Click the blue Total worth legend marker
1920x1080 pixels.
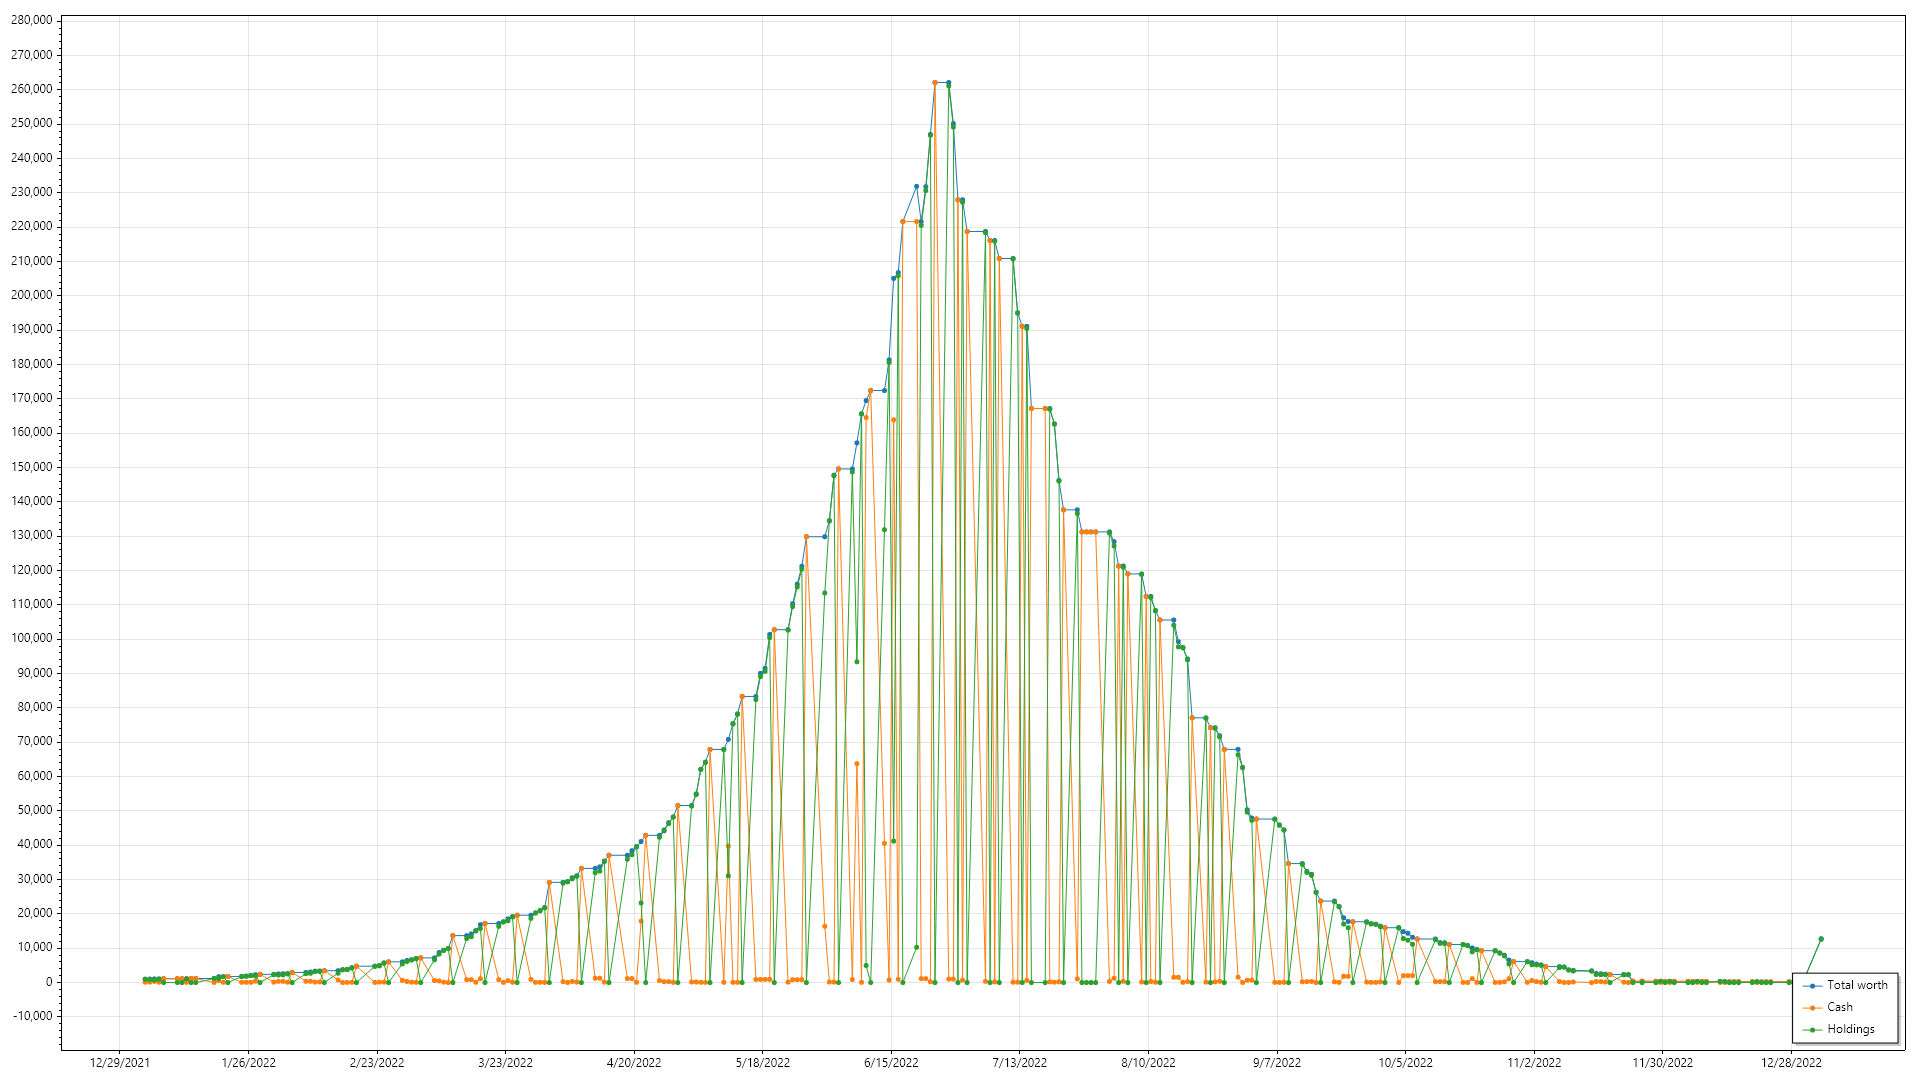(x=1812, y=986)
